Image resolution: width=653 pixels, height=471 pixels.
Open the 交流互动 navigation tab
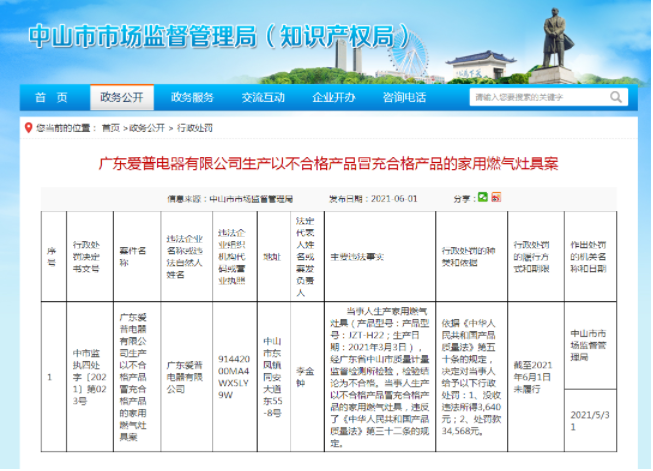(x=263, y=97)
